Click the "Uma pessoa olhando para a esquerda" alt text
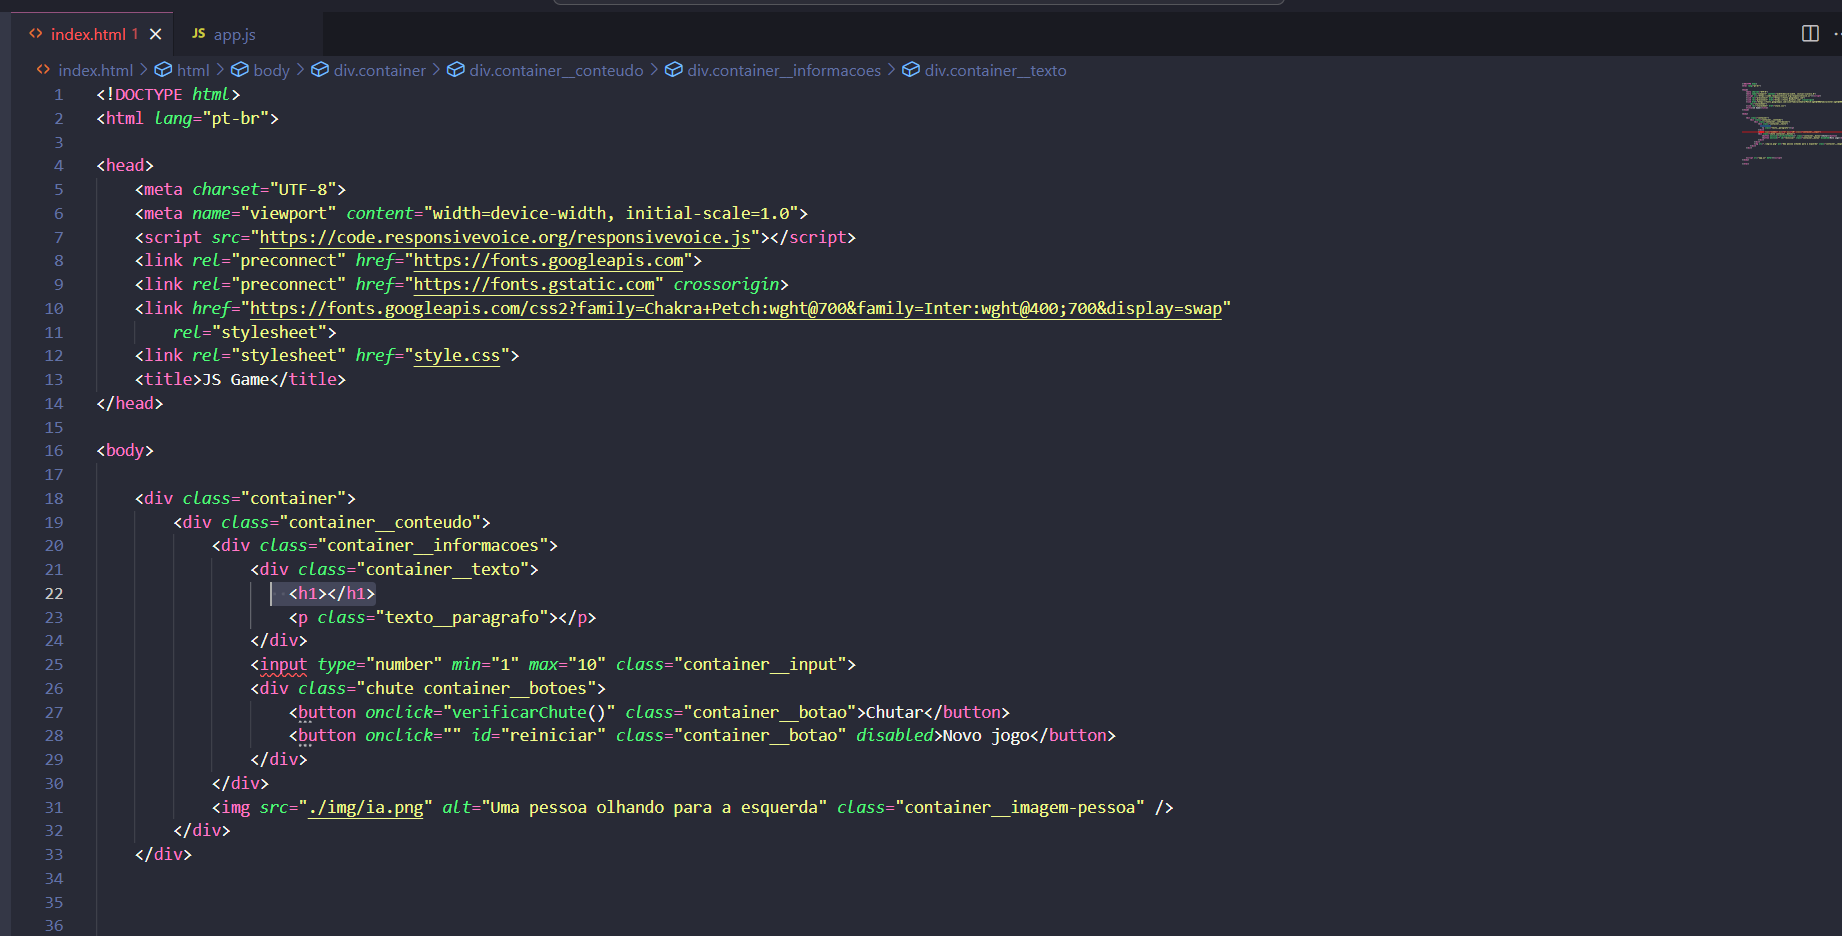Image resolution: width=1842 pixels, height=936 pixels. click(x=654, y=808)
